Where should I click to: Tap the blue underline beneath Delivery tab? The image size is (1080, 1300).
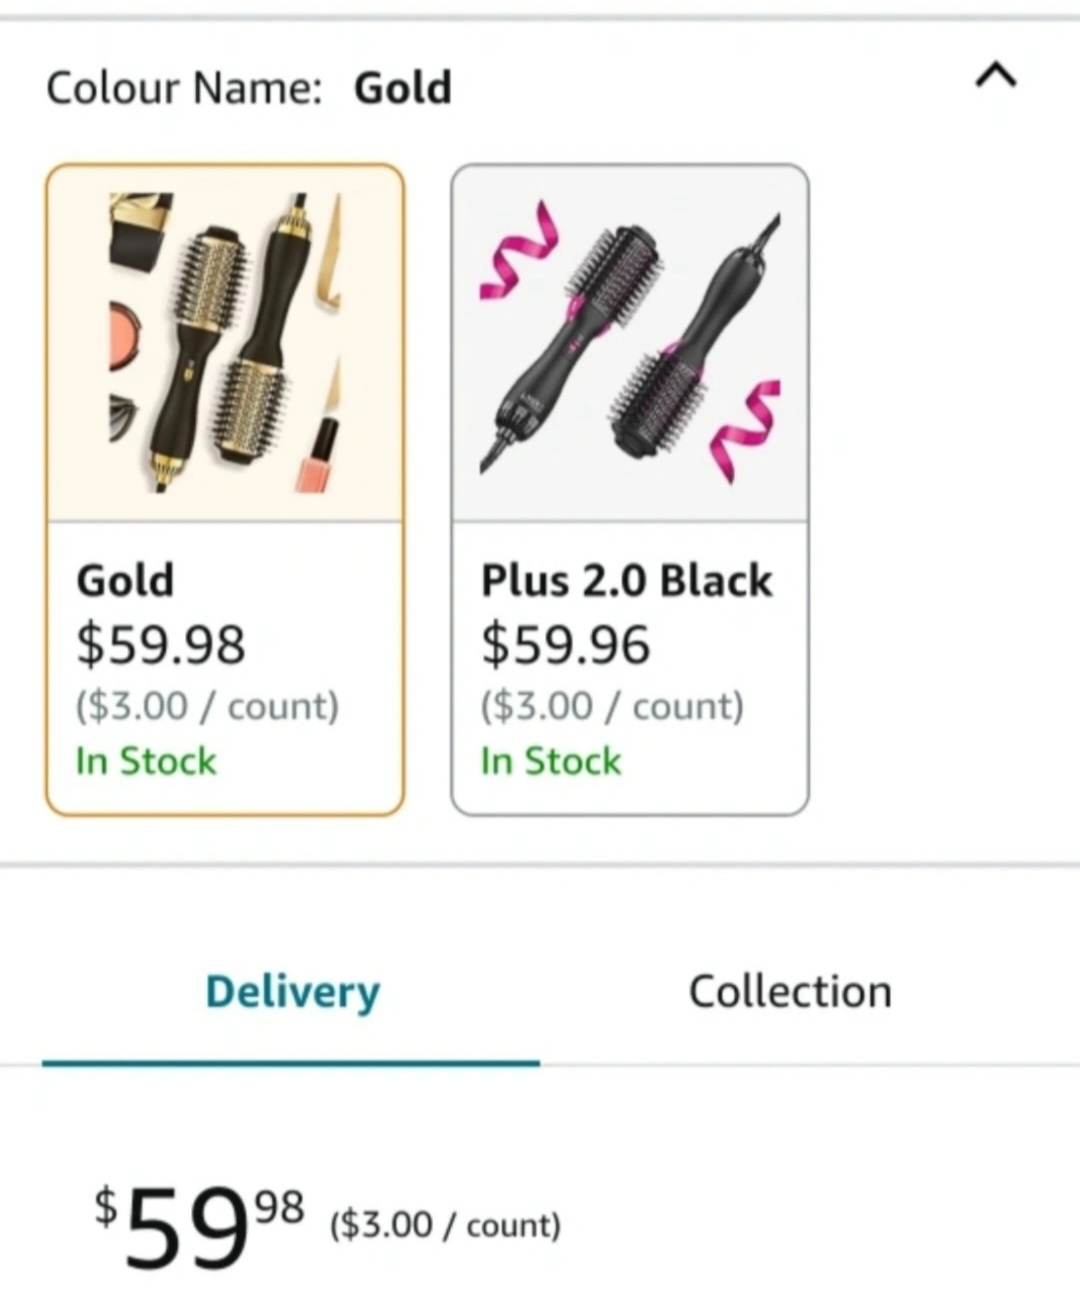click(291, 1063)
